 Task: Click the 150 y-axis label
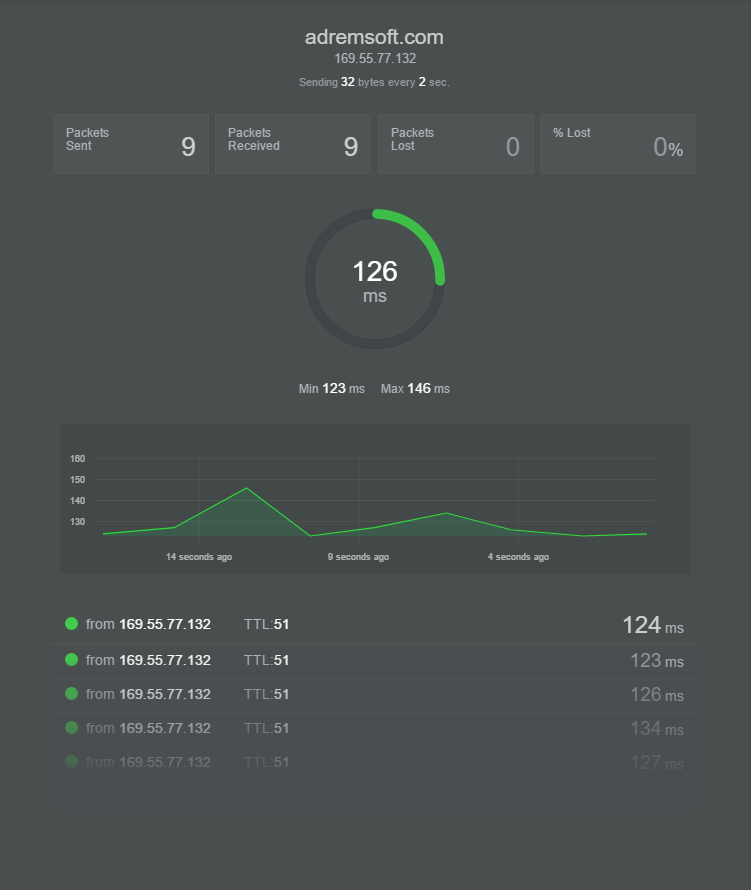[78, 480]
